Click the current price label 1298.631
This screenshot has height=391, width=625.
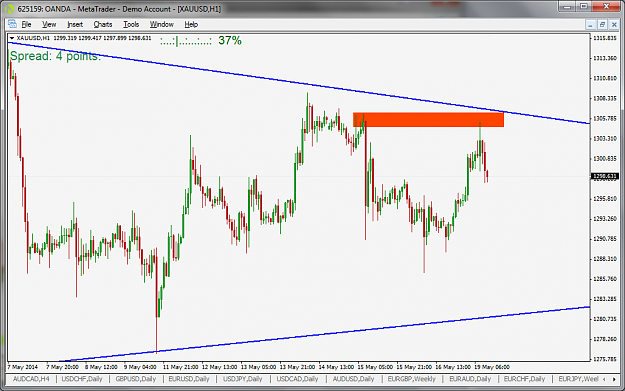(605, 176)
